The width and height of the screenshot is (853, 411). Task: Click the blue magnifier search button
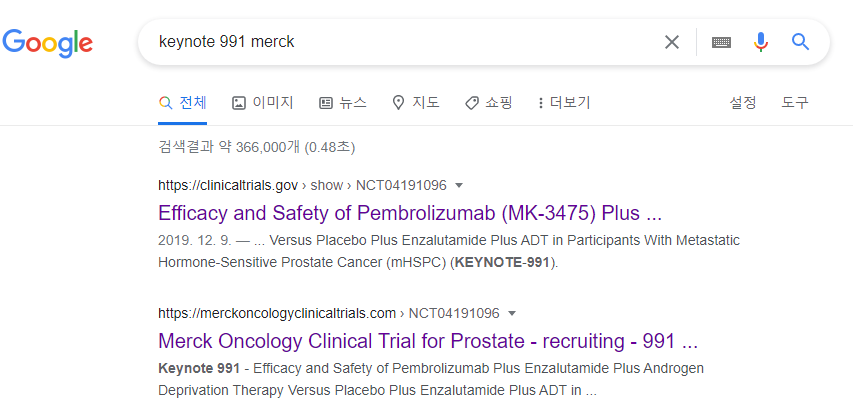800,42
